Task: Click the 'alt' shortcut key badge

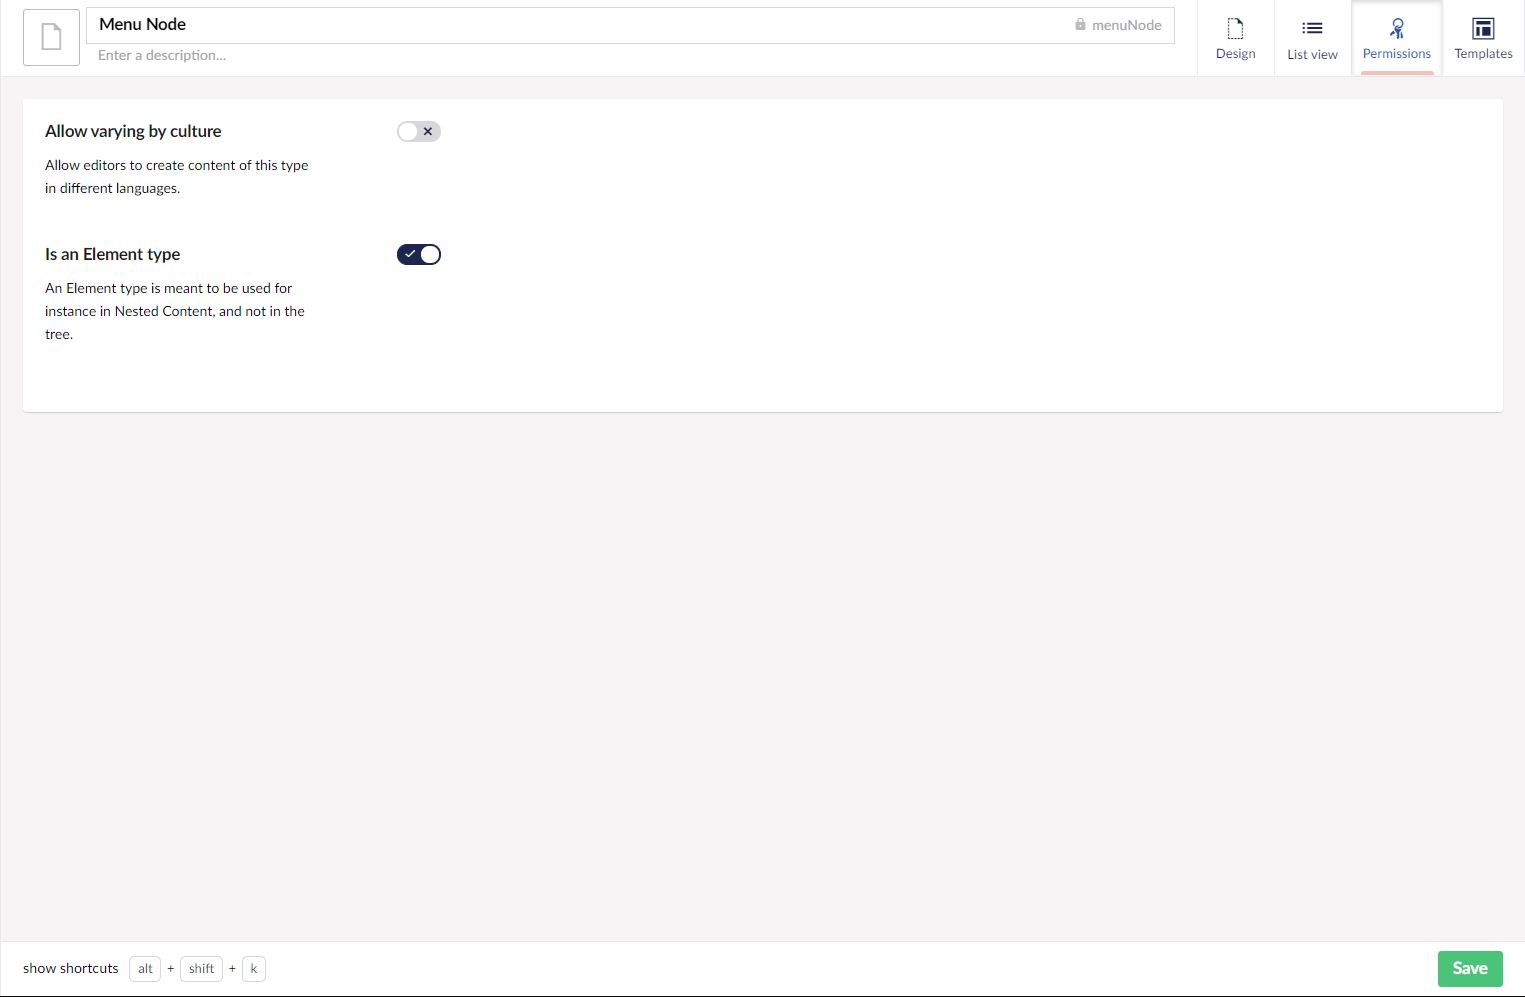Action: [145, 968]
